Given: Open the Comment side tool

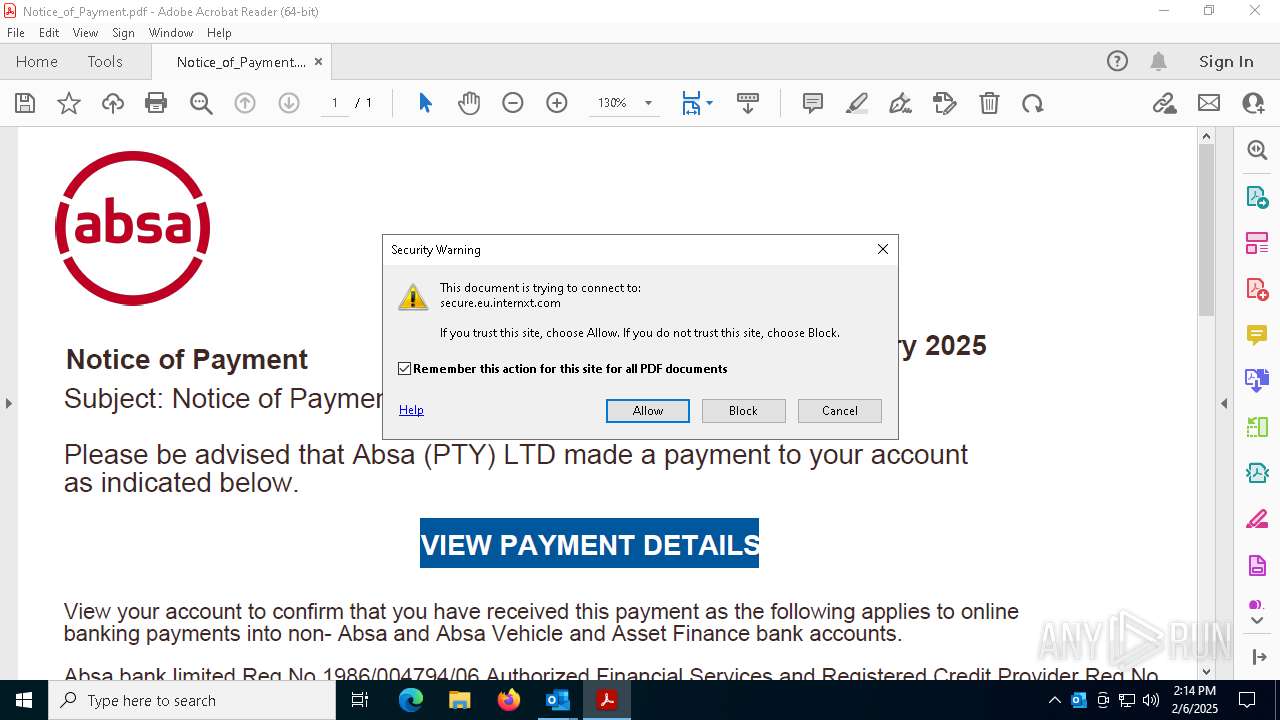Looking at the screenshot, I should [1257, 335].
